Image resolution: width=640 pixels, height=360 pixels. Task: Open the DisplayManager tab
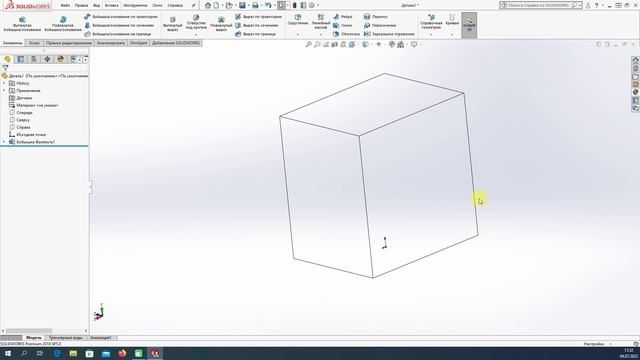click(61, 59)
